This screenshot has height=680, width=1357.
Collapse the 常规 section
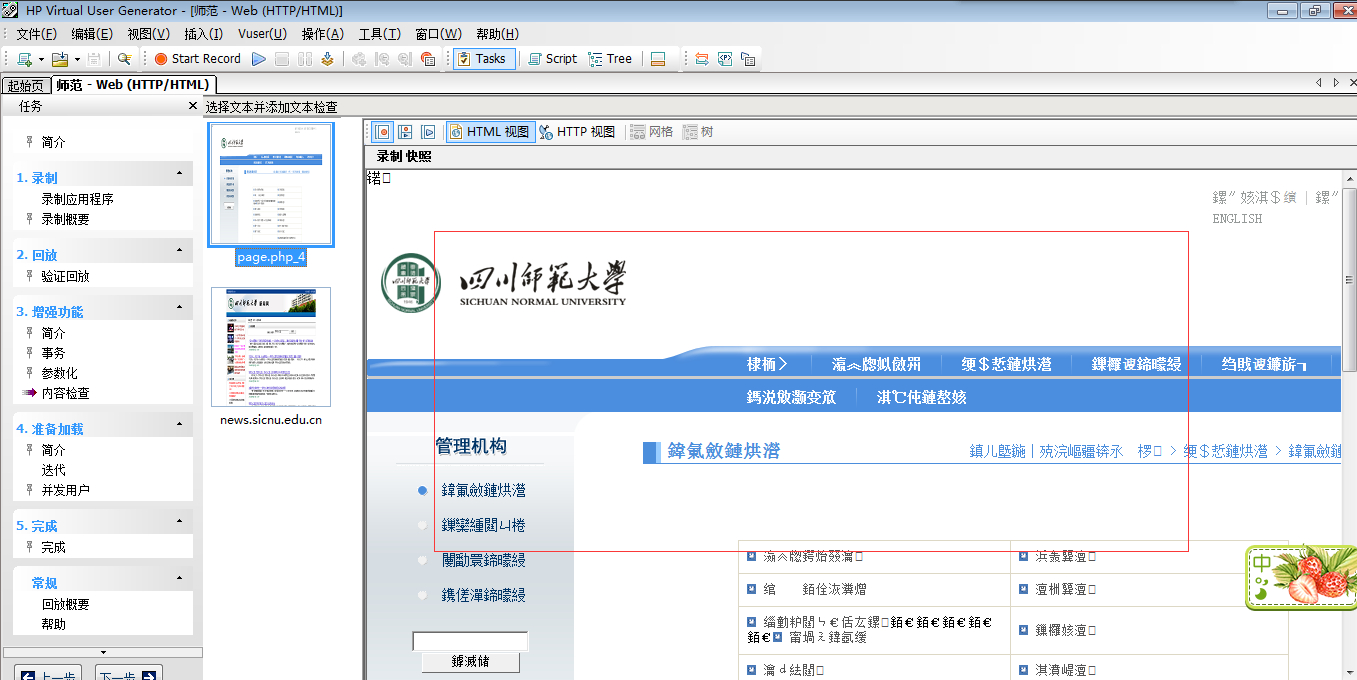tap(179, 579)
